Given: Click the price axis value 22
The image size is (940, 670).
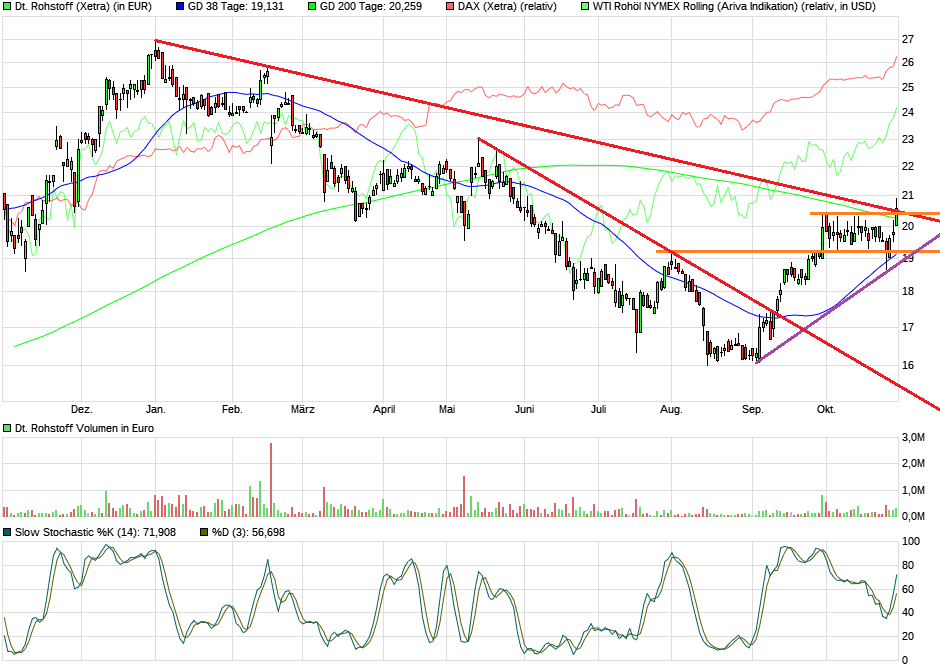Looking at the screenshot, I should coord(908,167).
